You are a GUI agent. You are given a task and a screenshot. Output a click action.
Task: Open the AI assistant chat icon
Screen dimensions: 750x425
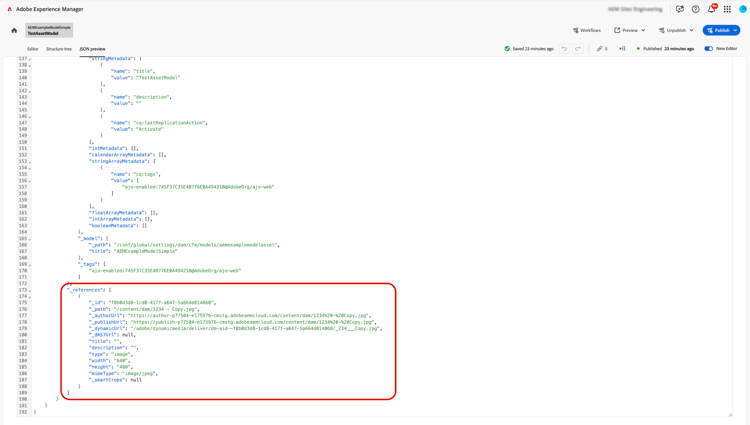coord(680,9)
